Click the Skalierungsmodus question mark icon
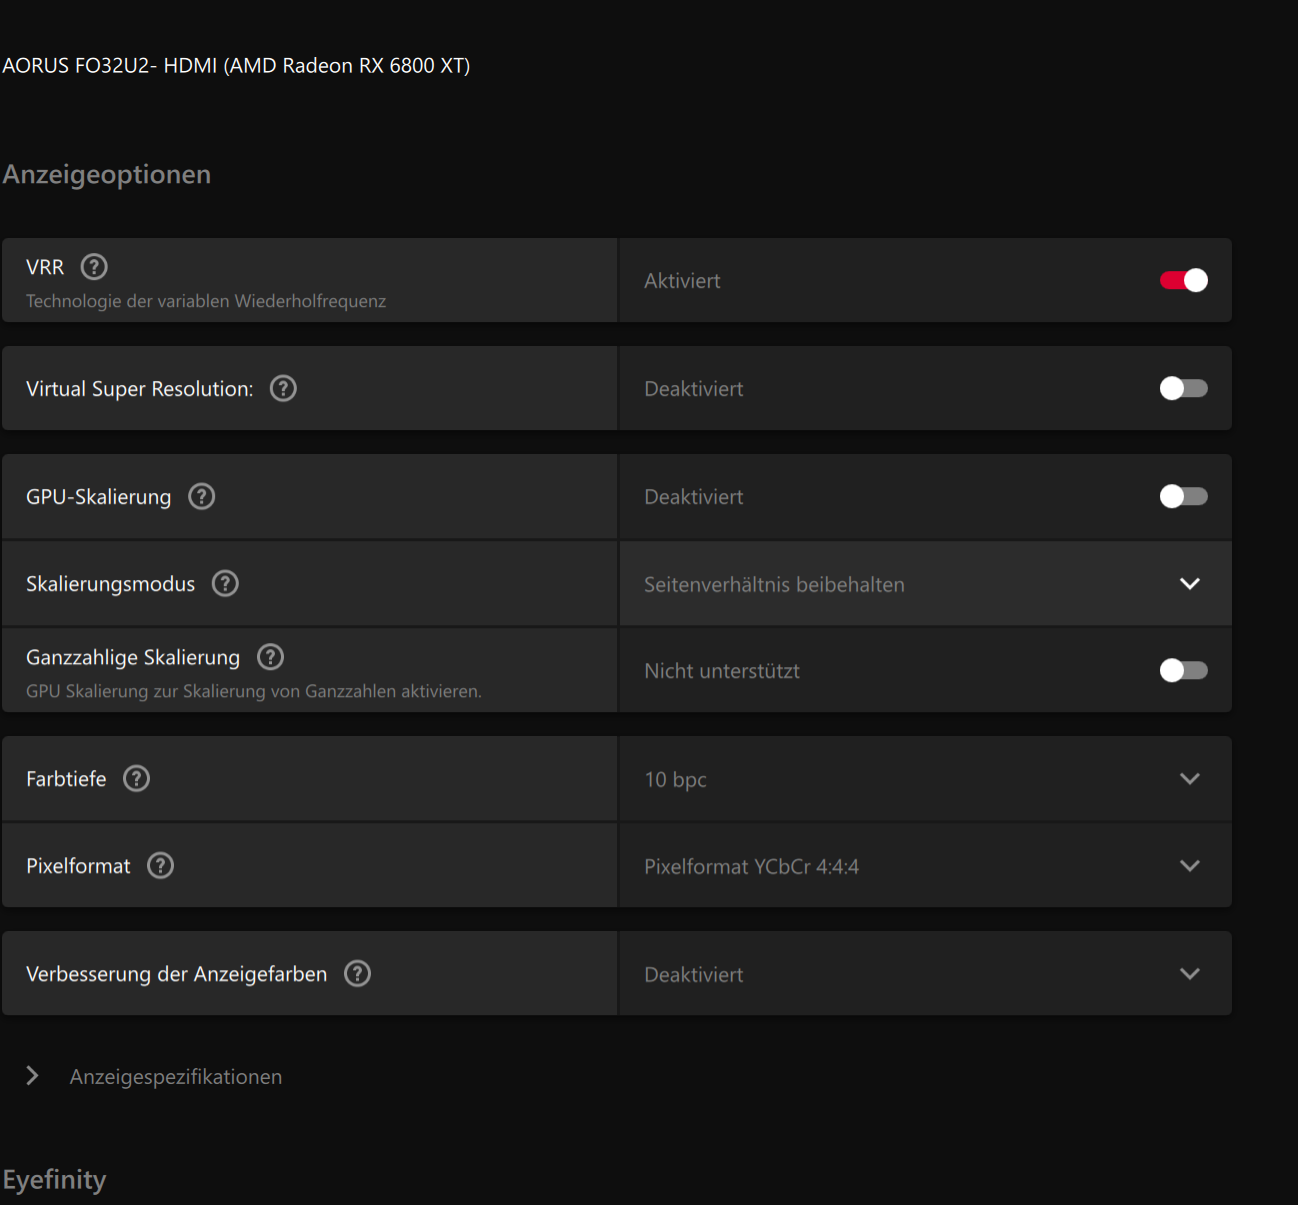This screenshot has width=1298, height=1205. [x=226, y=583]
